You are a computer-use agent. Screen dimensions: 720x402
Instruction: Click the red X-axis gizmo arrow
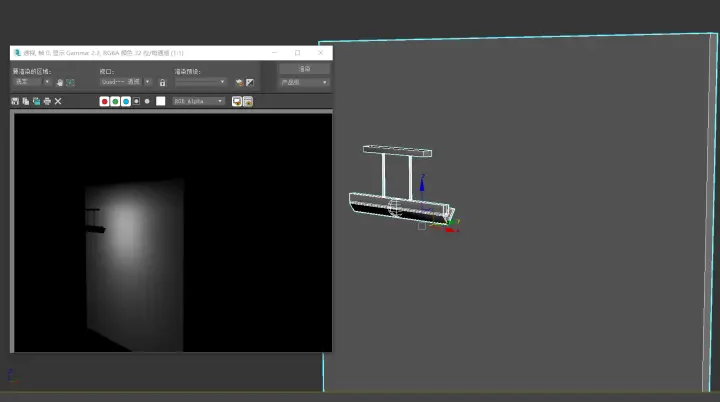tap(451, 229)
